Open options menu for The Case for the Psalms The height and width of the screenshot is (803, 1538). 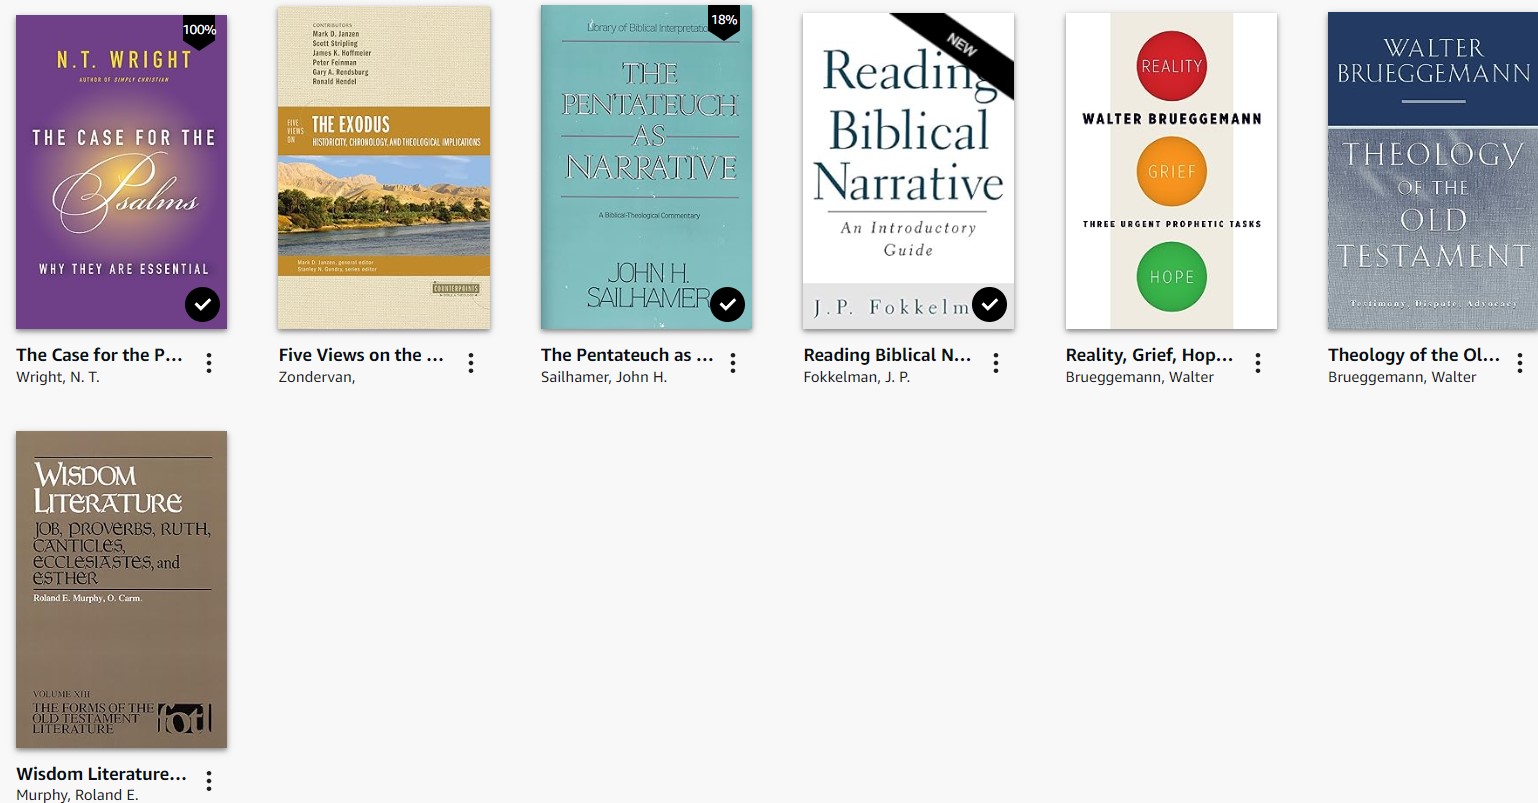tap(209, 364)
